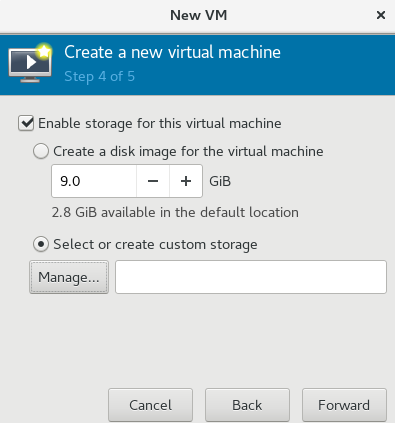Decrease disk size with minus button

tap(153, 181)
